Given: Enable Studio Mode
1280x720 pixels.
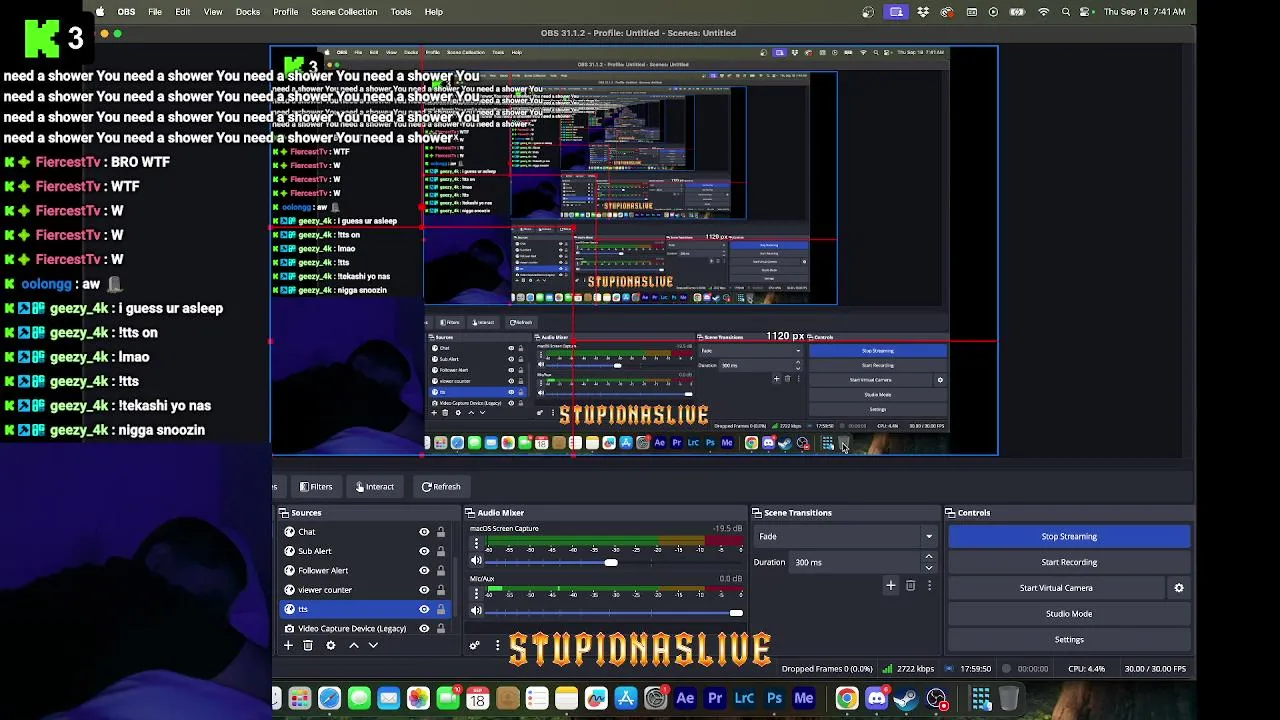Looking at the screenshot, I should [x=1069, y=614].
